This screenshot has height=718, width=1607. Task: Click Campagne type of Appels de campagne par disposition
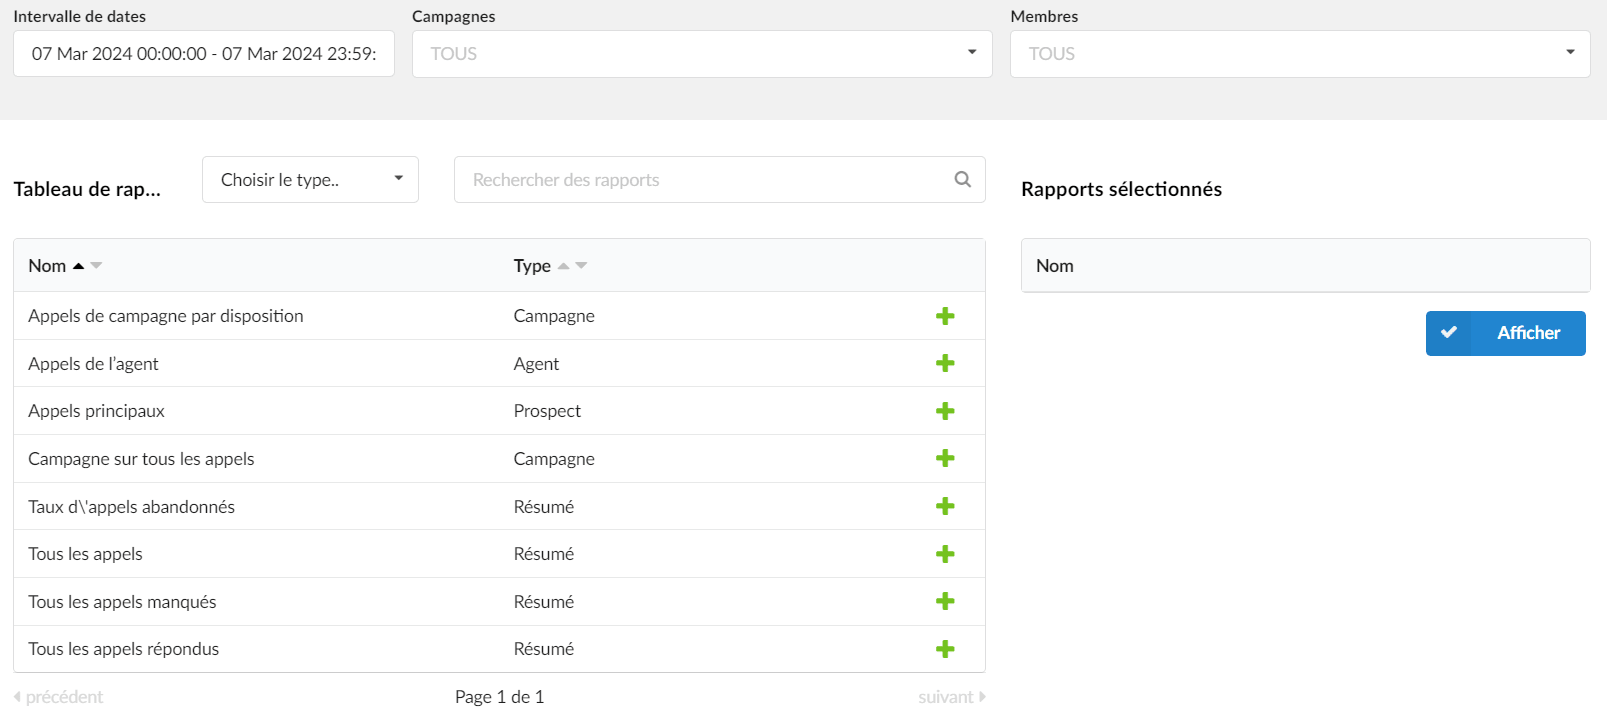554,316
